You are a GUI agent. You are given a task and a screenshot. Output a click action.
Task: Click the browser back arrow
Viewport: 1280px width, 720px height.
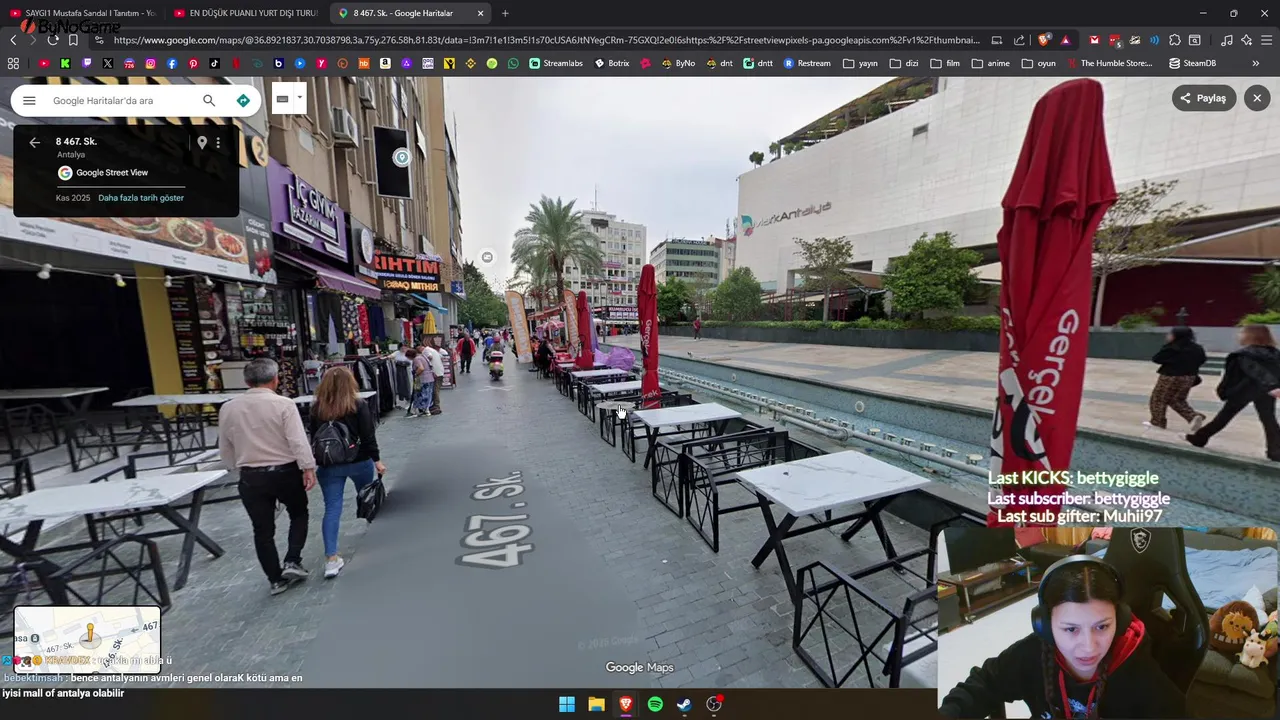(x=13, y=40)
